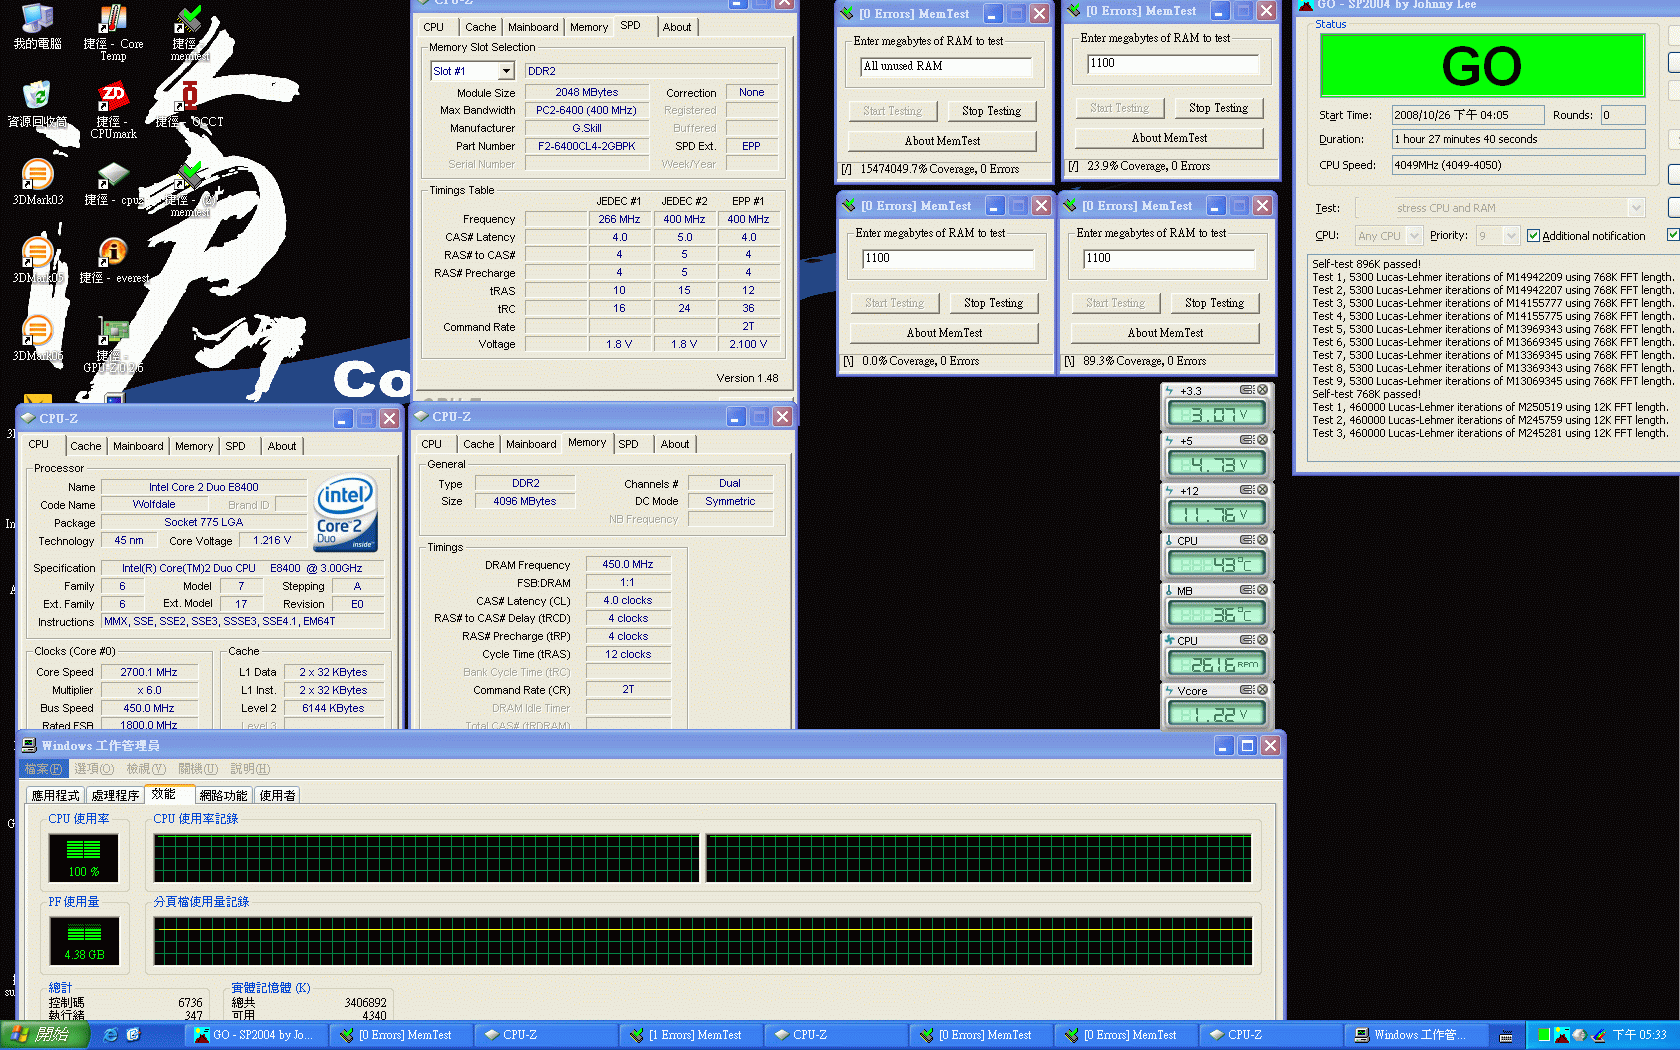Toggle the Additional notification checkbox in SP2004

tap(1533, 236)
